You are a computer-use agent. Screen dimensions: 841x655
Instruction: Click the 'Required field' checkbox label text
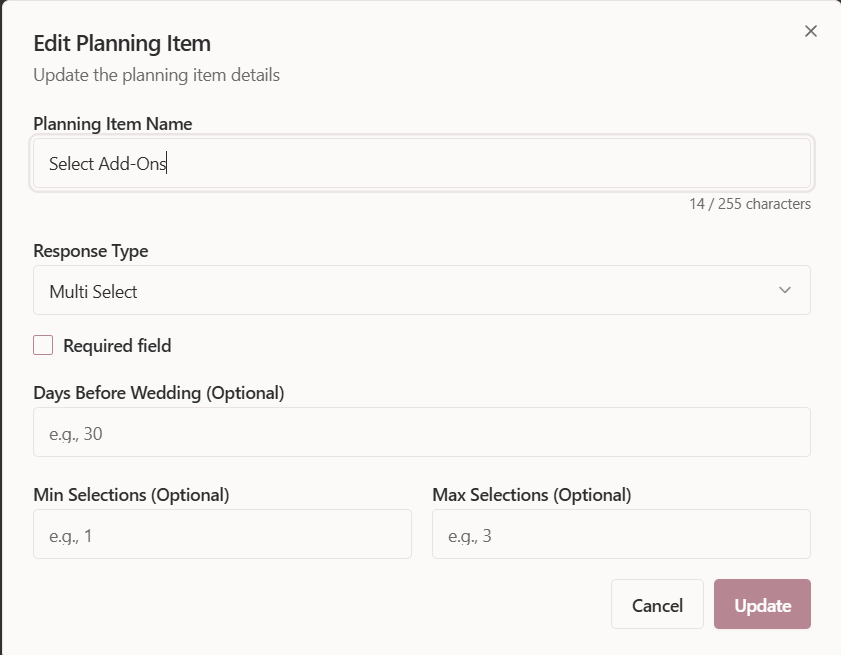(x=117, y=346)
